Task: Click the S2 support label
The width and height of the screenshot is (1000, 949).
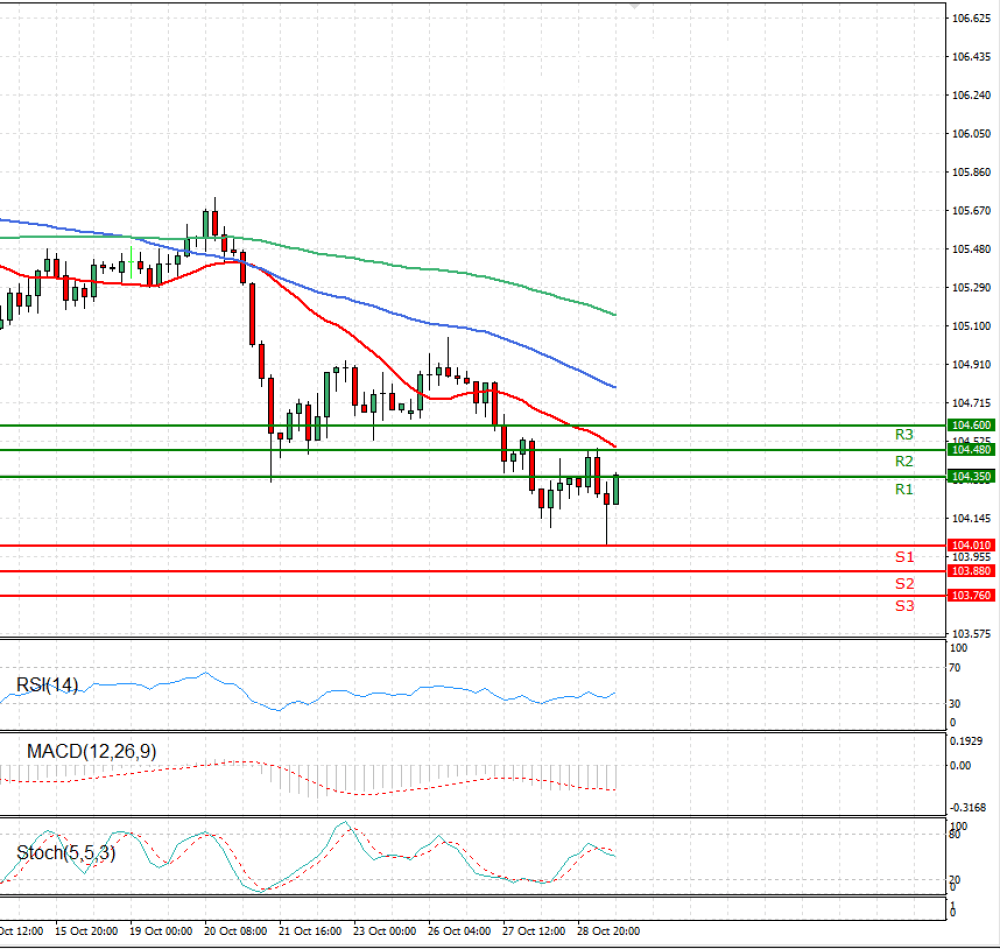Action: (904, 584)
